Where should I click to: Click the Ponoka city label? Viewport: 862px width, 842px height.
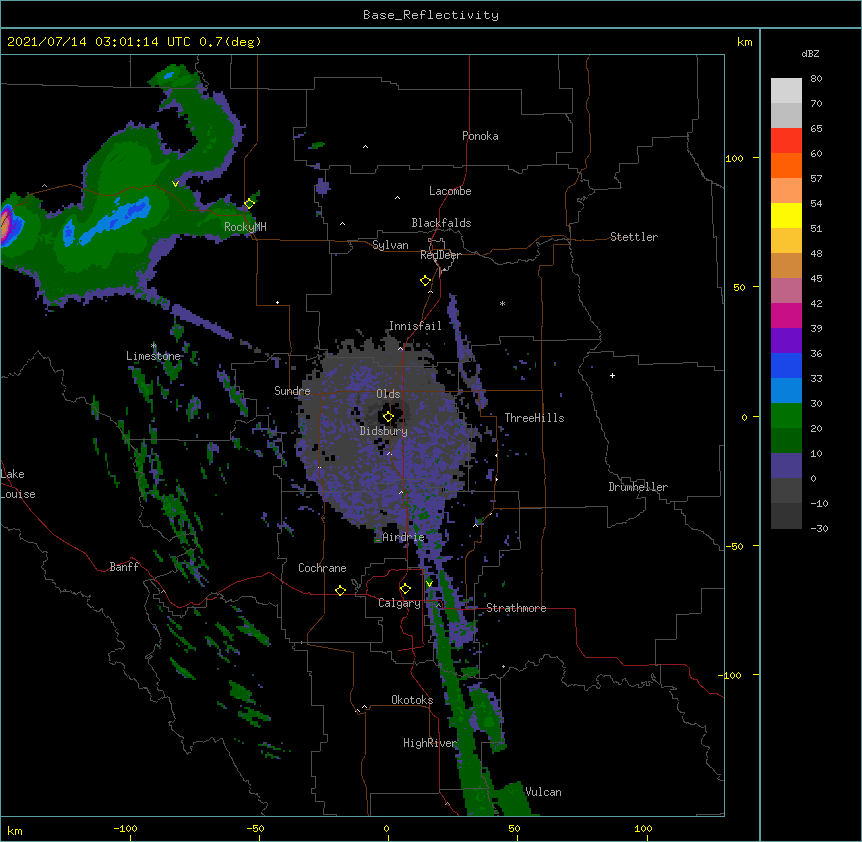click(x=480, y=136)
